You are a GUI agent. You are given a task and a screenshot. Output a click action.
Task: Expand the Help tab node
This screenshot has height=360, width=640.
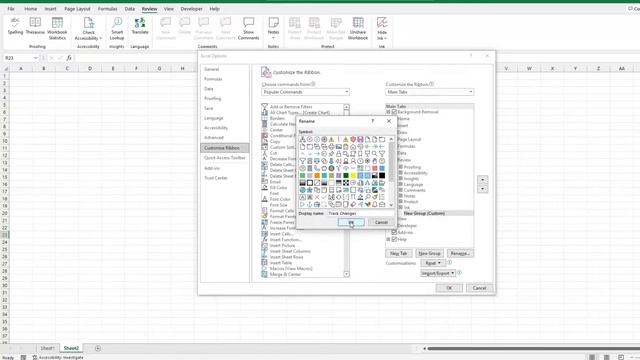click(x=388, y=239)
